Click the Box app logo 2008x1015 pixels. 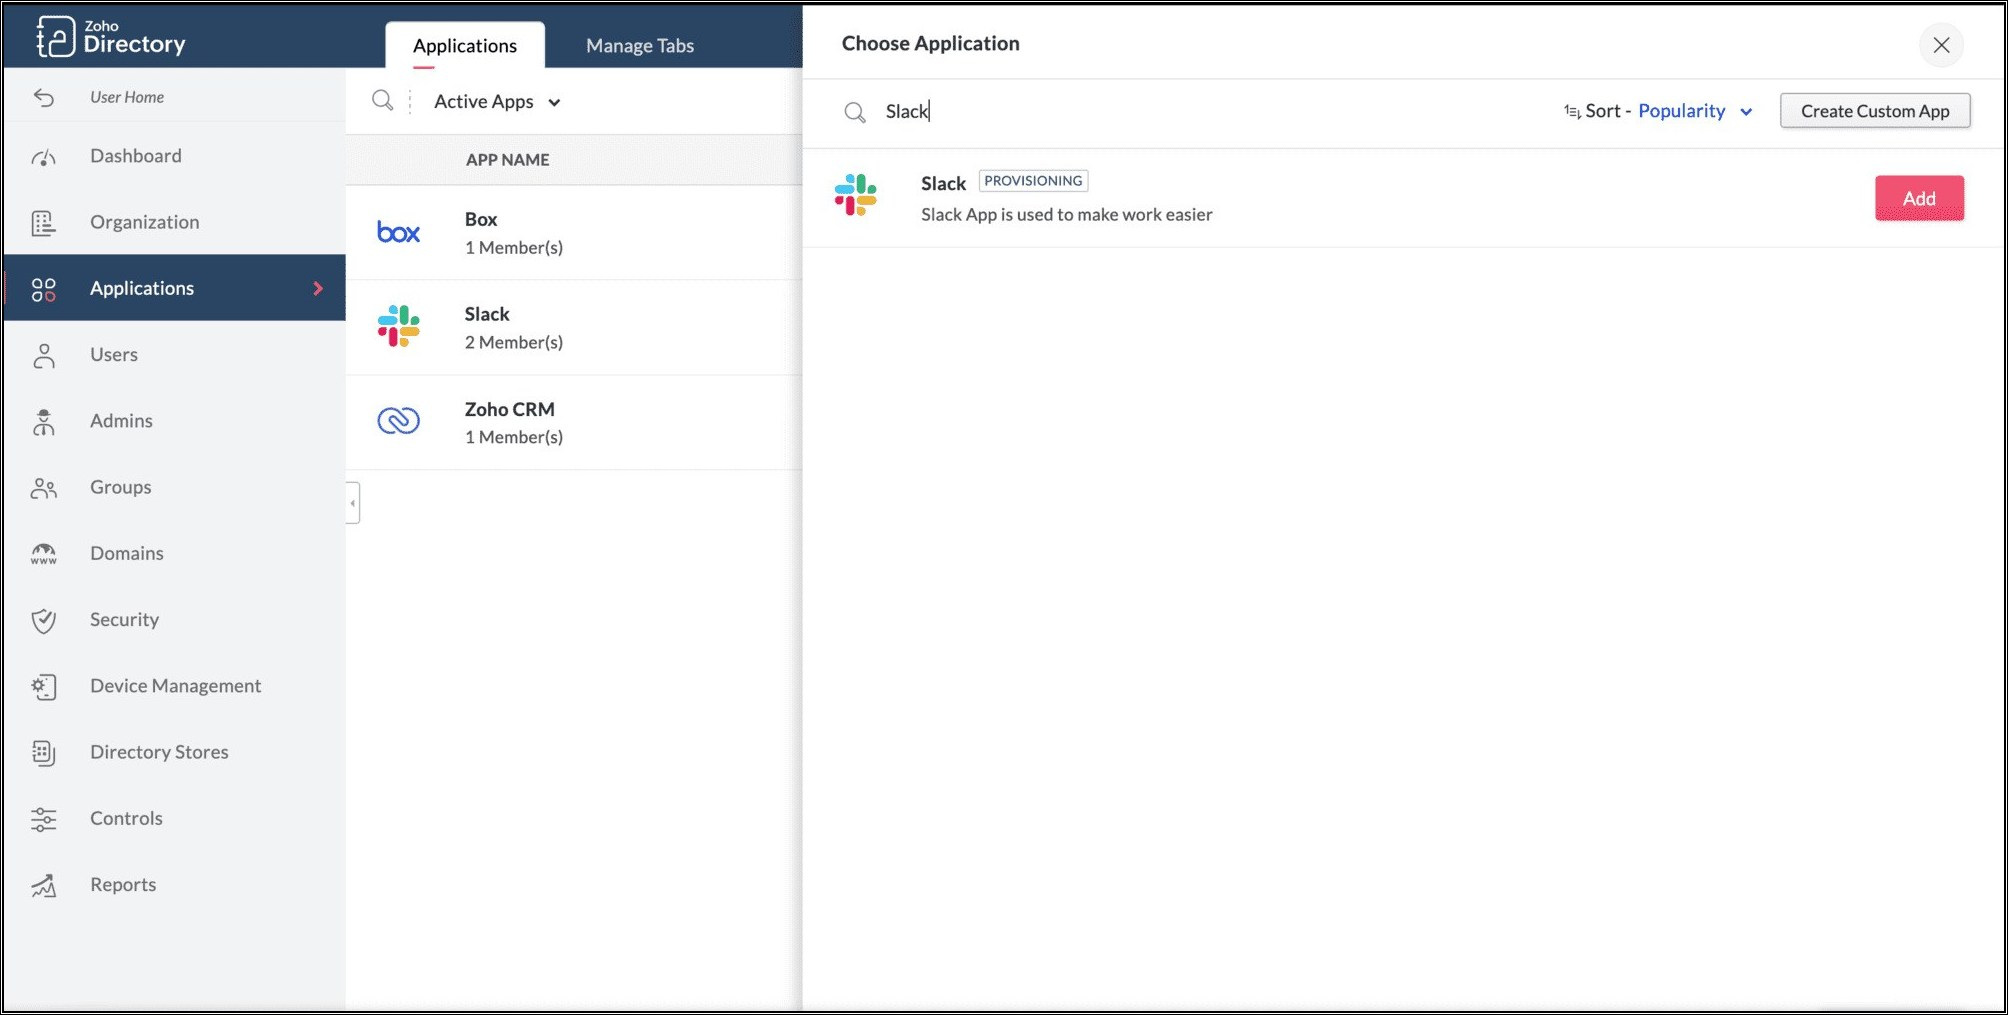coord(398,232)
